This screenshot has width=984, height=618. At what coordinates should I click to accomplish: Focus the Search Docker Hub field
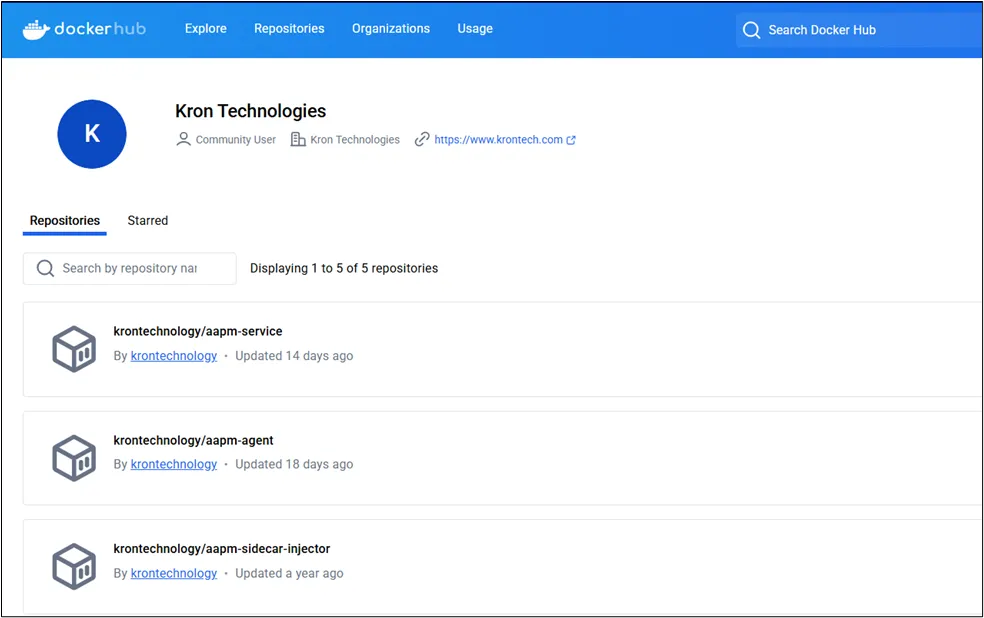click(860, 30)
